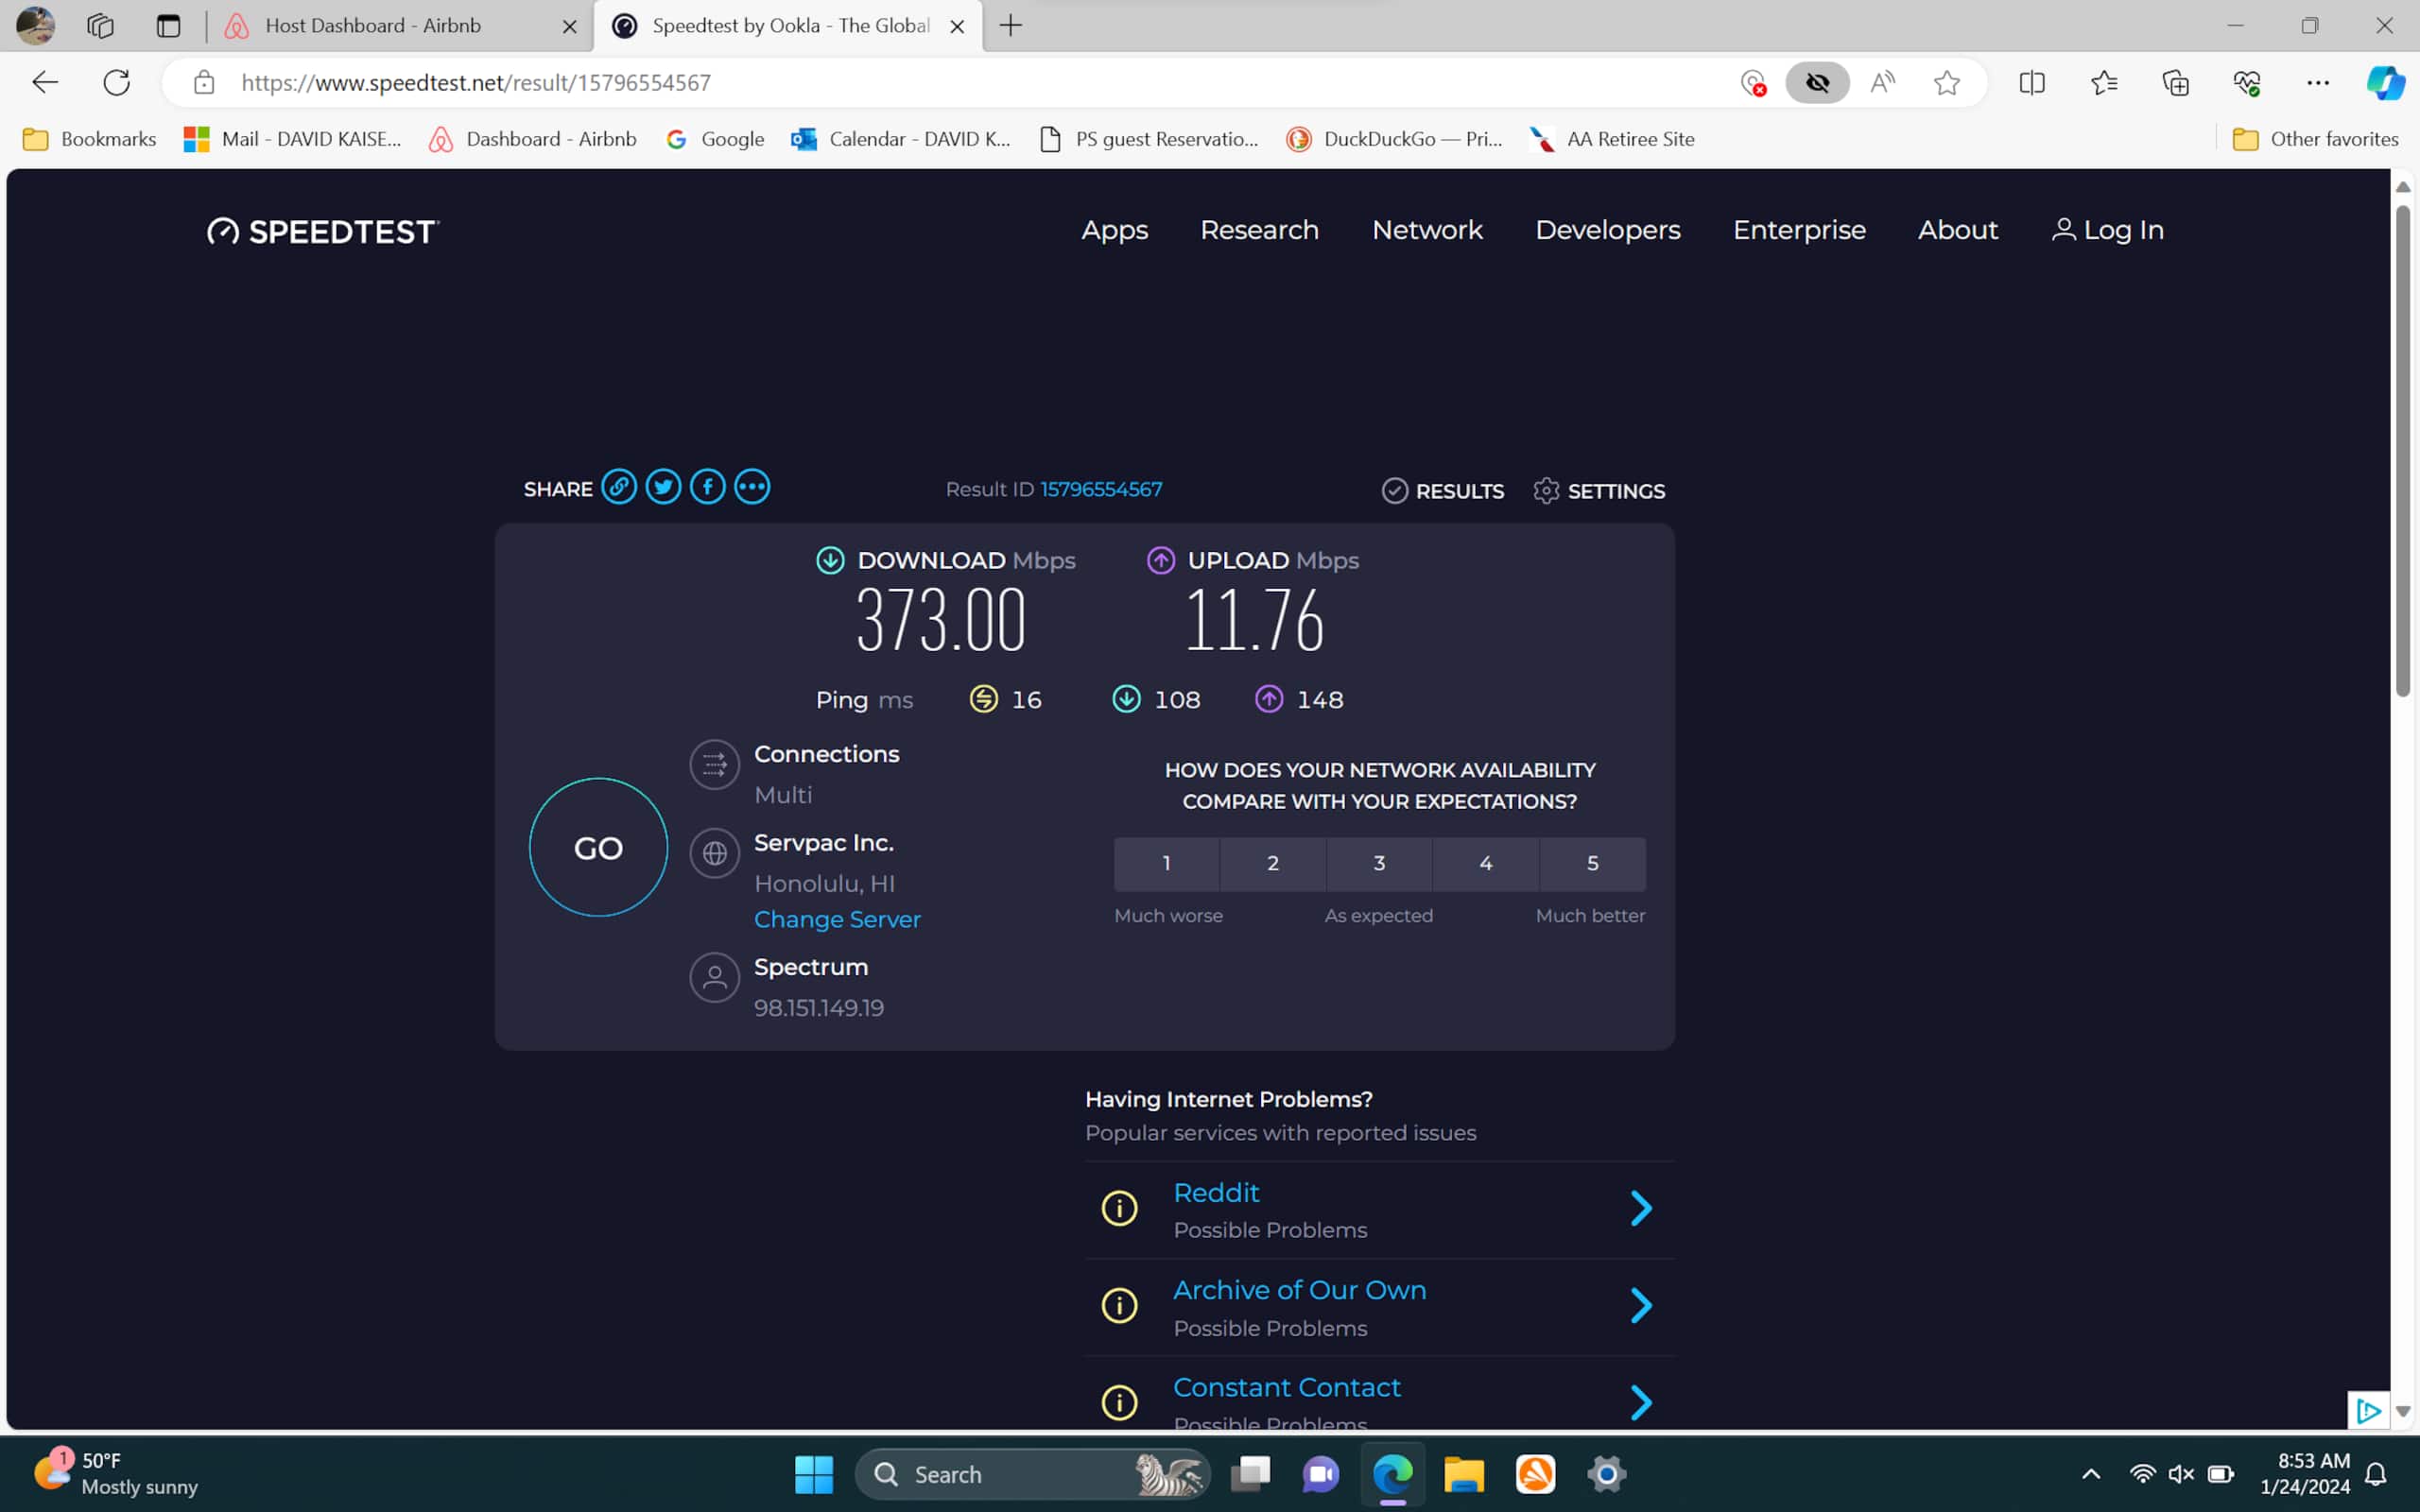Add page to favorites star icon
The image size is (2420, 1512).
click(1946, 82)
